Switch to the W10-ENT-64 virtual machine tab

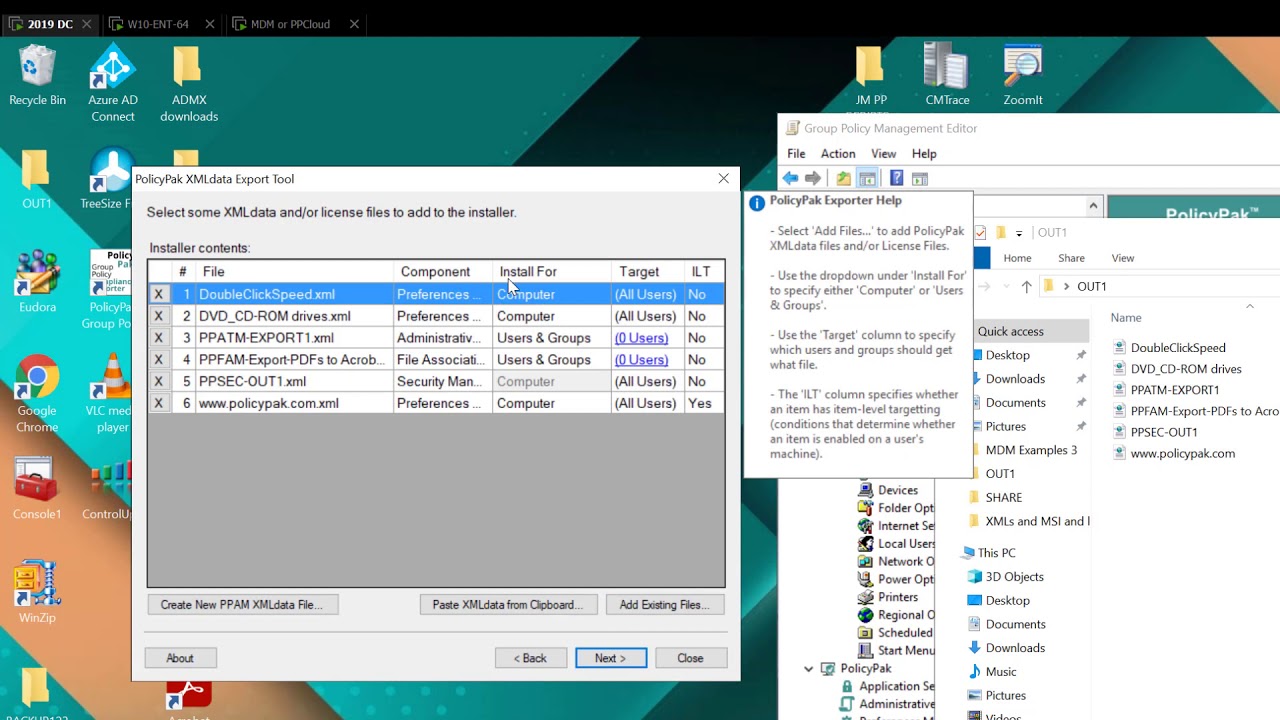(x=158, y=24)
